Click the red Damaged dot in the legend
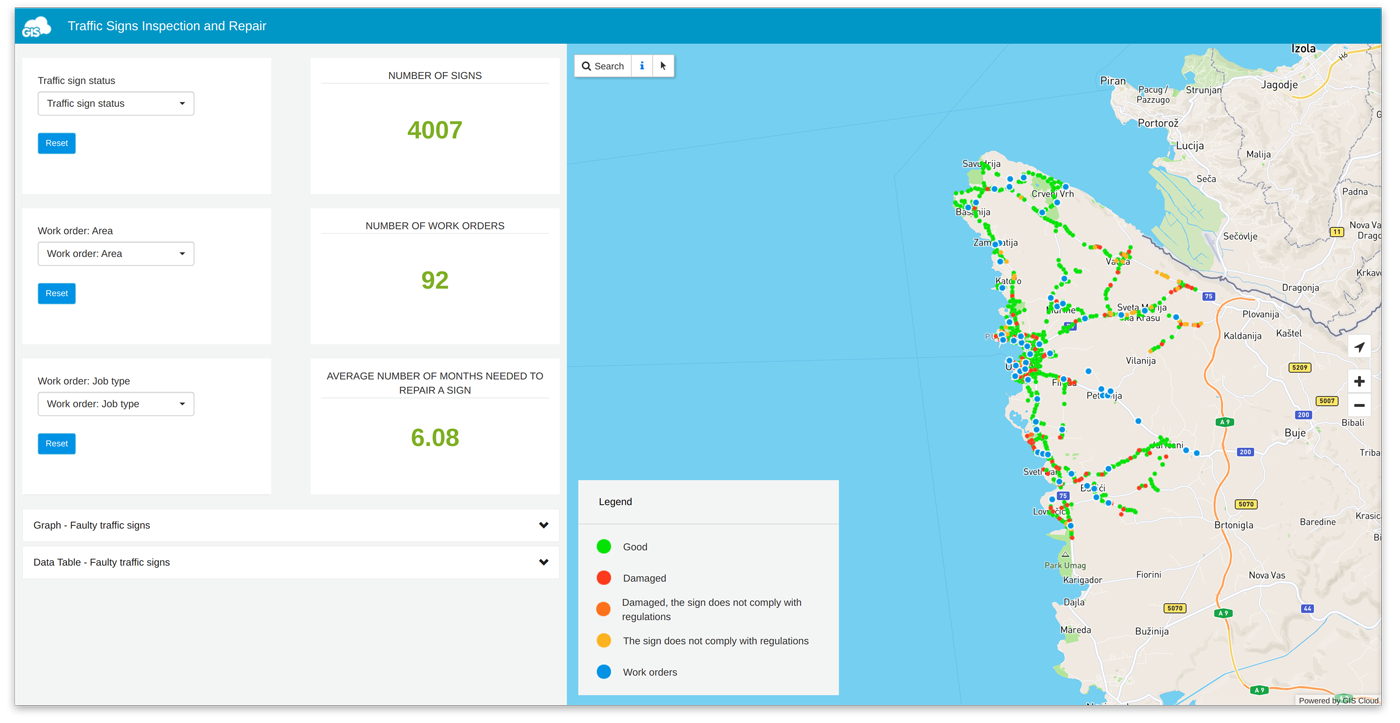Screen dimensions: 1400x723 [x=603, y=577]
